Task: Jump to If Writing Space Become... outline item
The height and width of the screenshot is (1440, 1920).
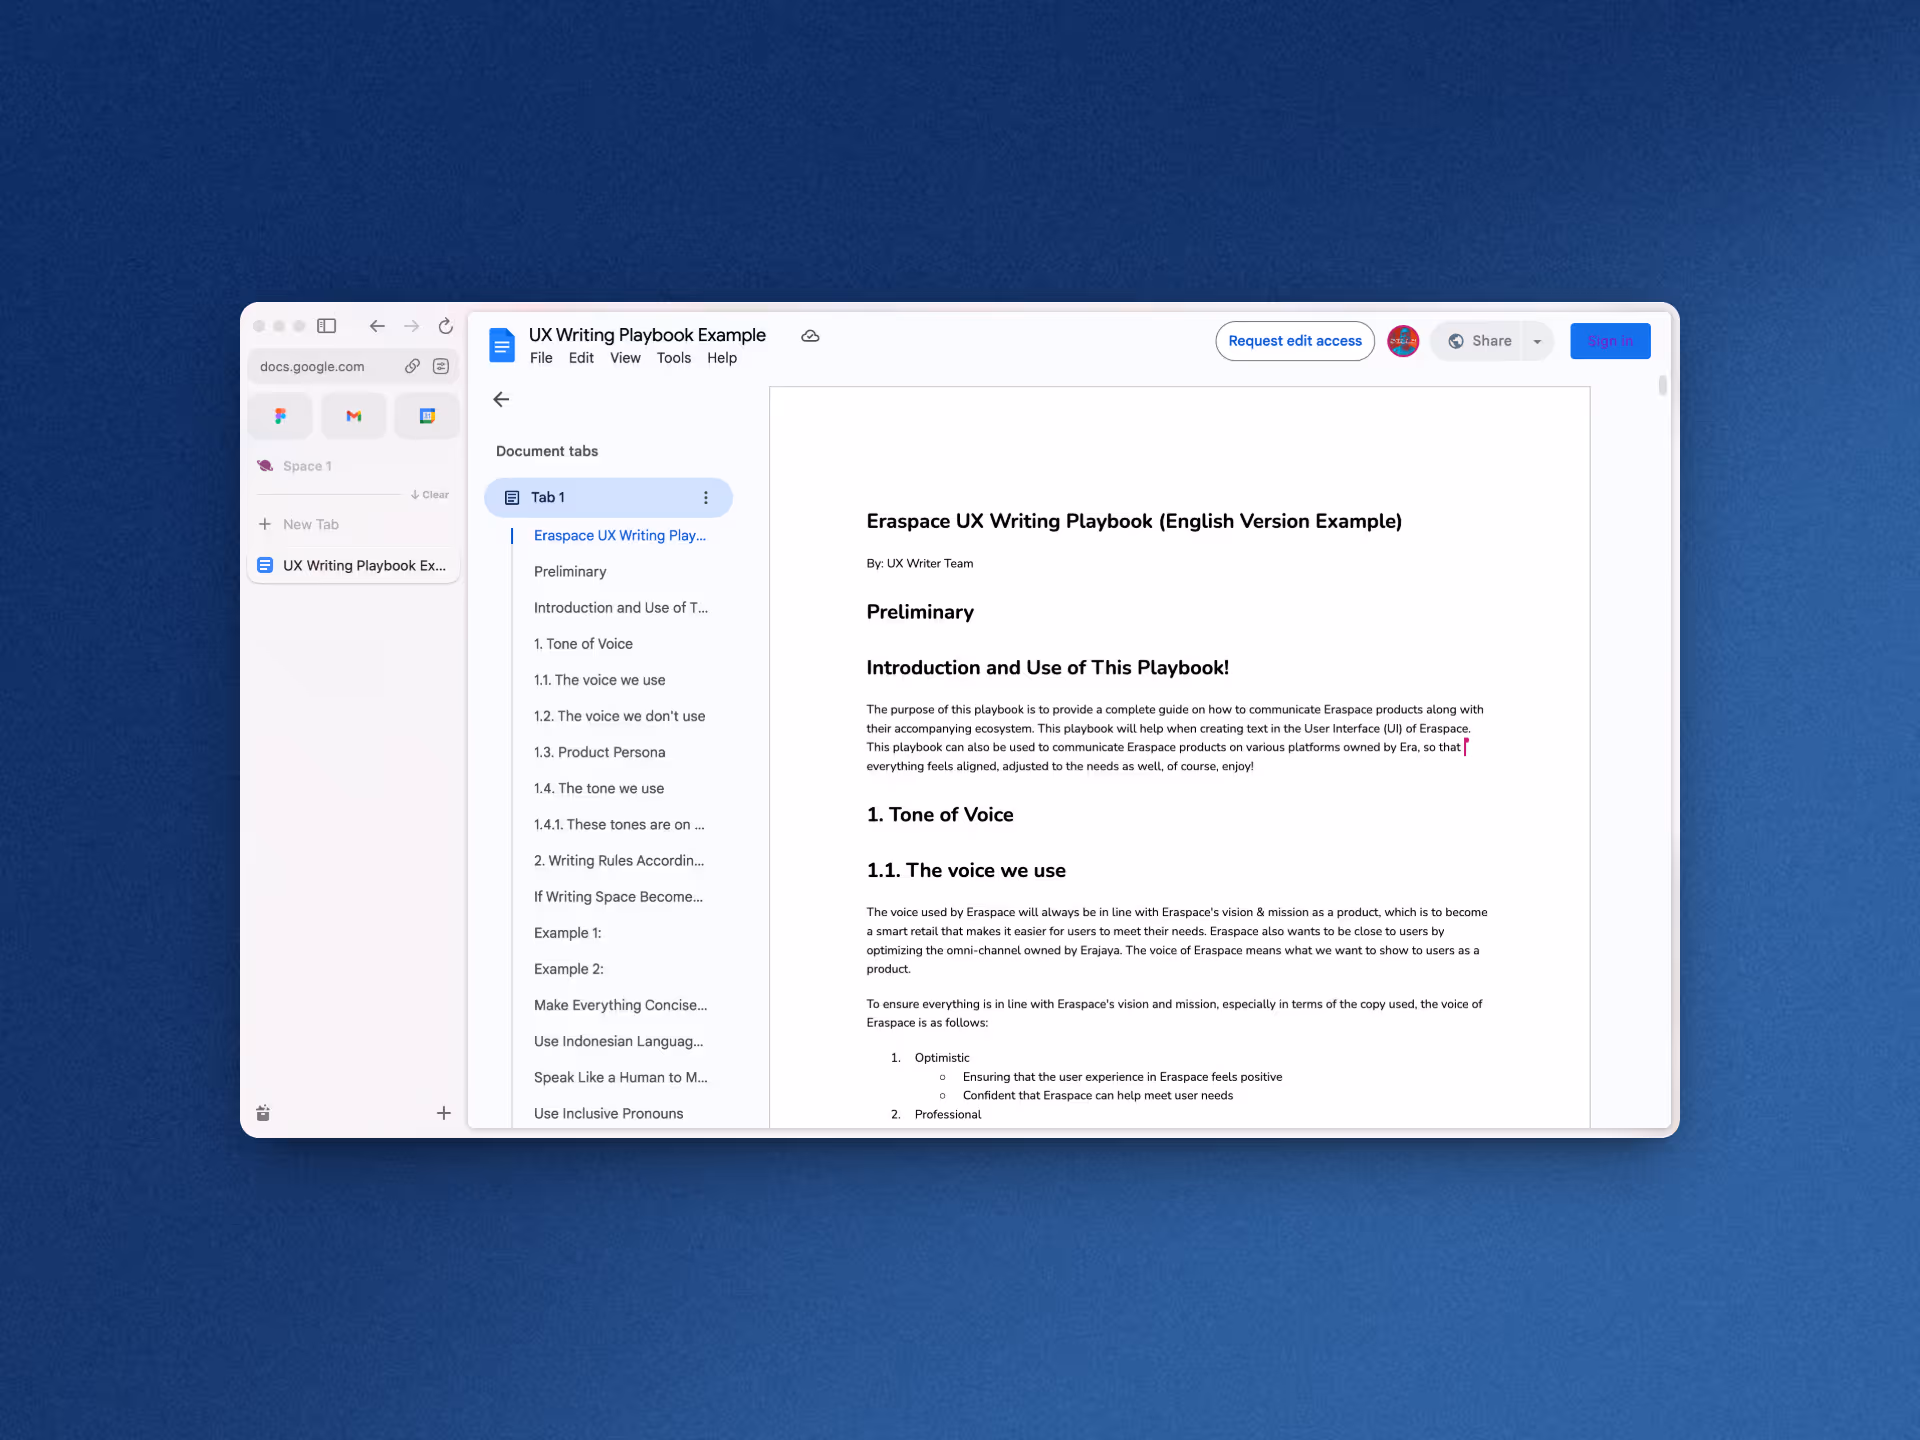Action: (618, 897)
